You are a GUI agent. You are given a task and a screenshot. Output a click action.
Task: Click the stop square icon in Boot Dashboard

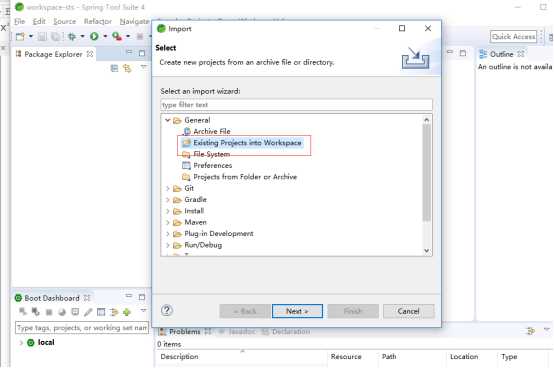click(49, 312)
